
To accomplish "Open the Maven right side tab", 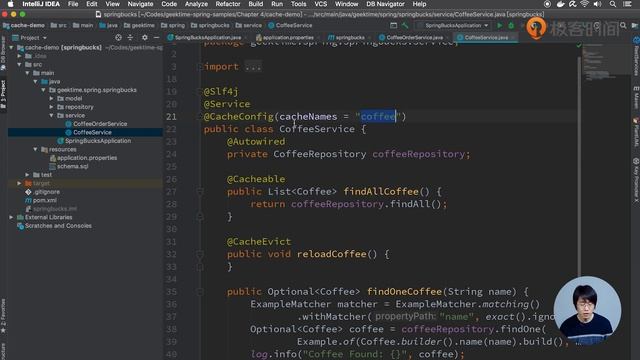I will tap(636, 97).
